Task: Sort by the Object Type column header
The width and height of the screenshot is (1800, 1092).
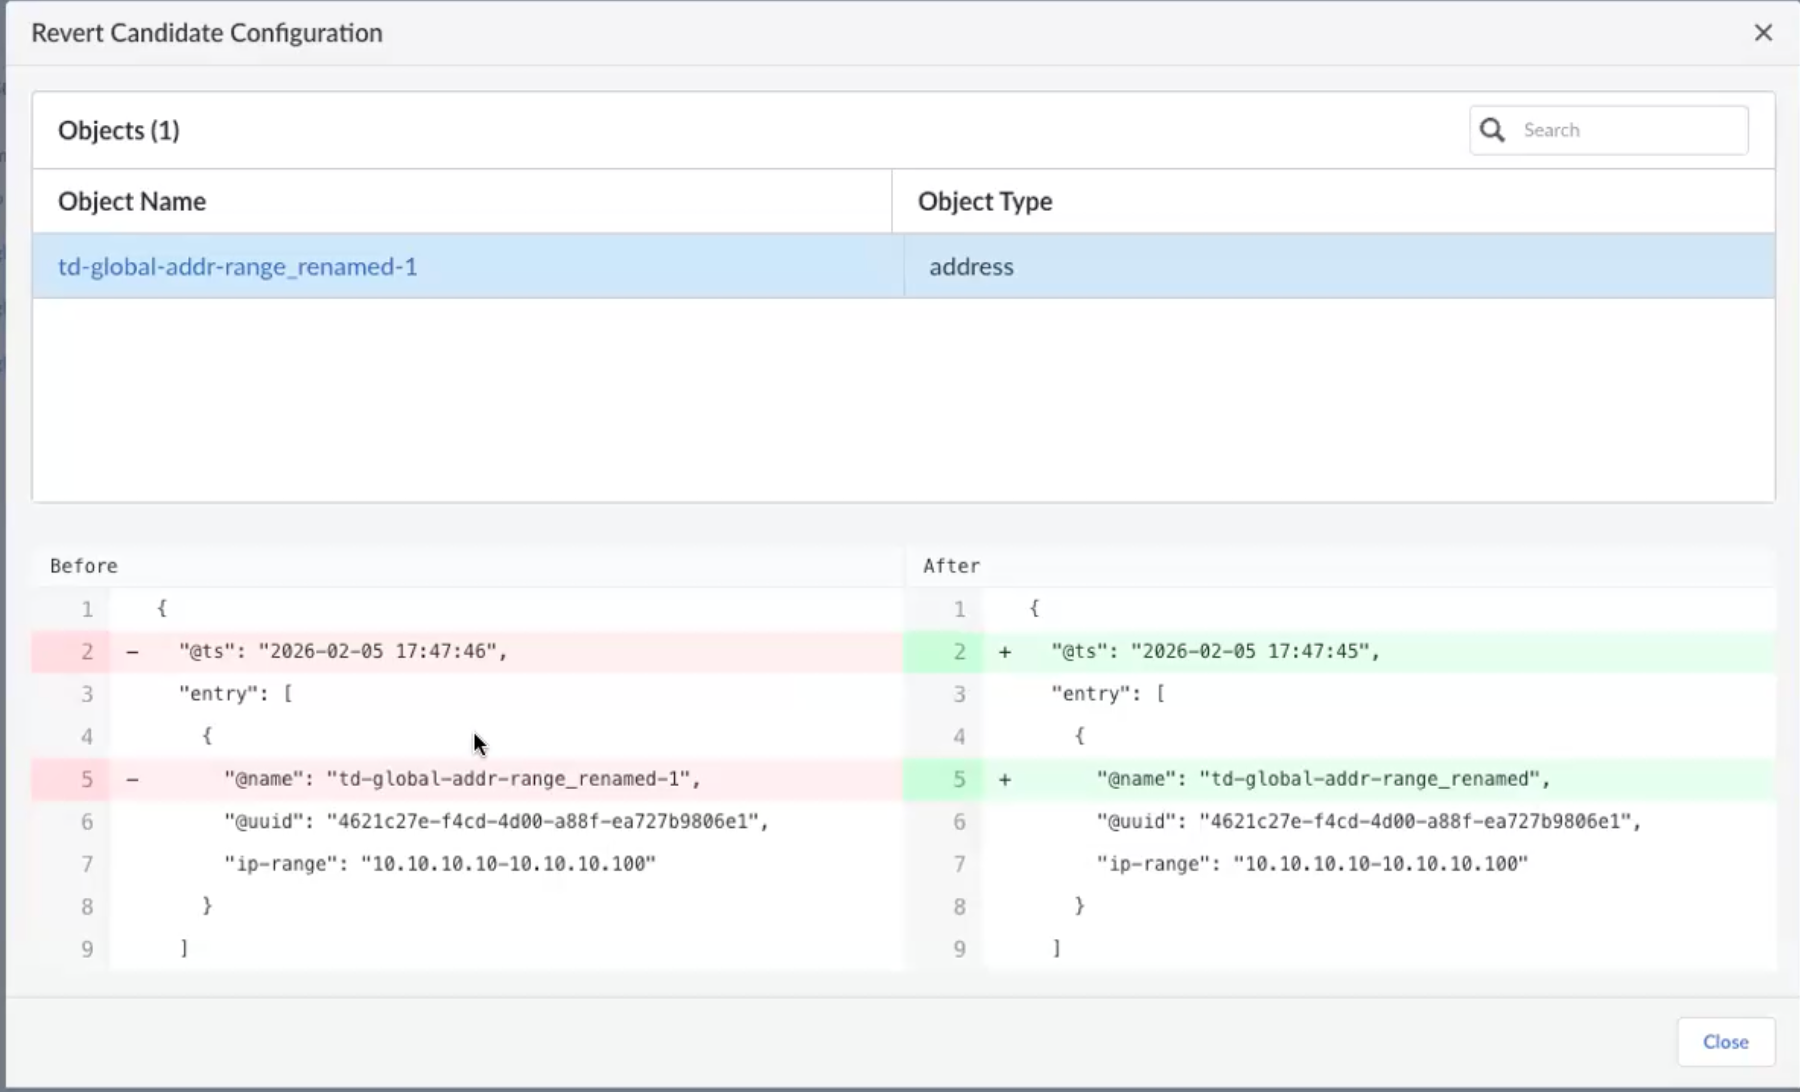Action: pos(984,201)
